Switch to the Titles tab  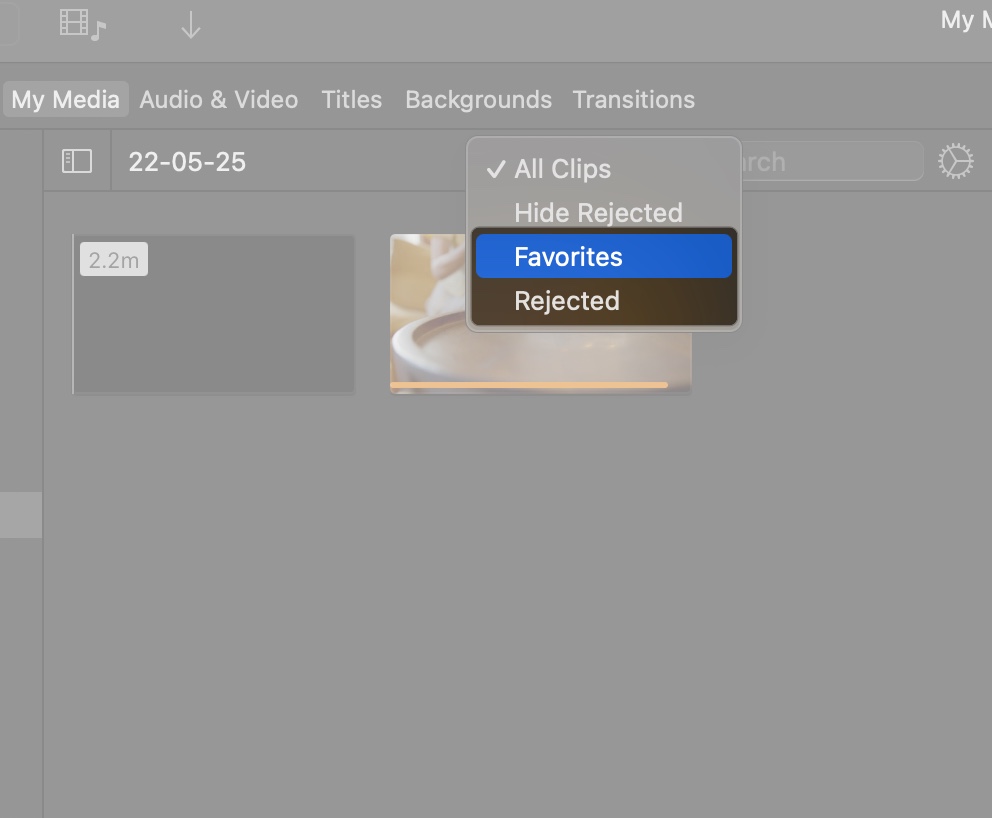coord(351,99)
